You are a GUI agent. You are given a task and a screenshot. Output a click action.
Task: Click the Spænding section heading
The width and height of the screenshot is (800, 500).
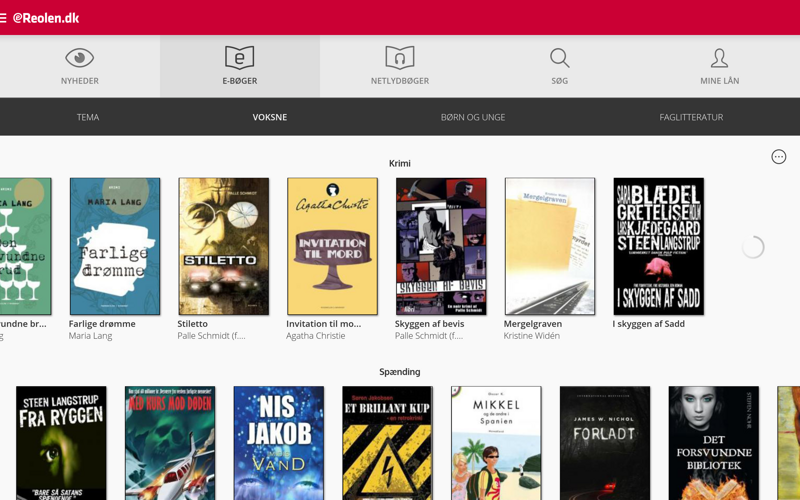click(399, 372)
